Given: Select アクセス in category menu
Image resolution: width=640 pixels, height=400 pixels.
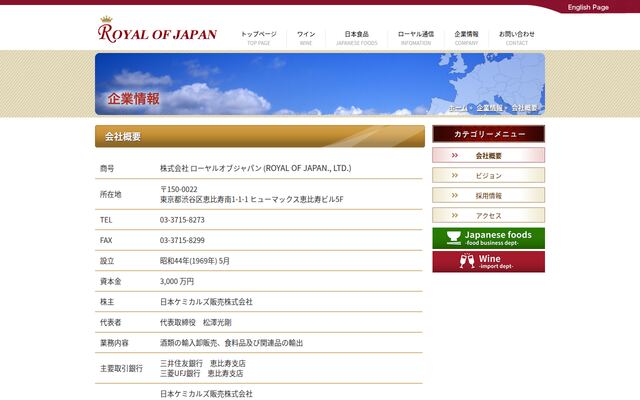Looking at the screenshot, I should click(489, 216).
